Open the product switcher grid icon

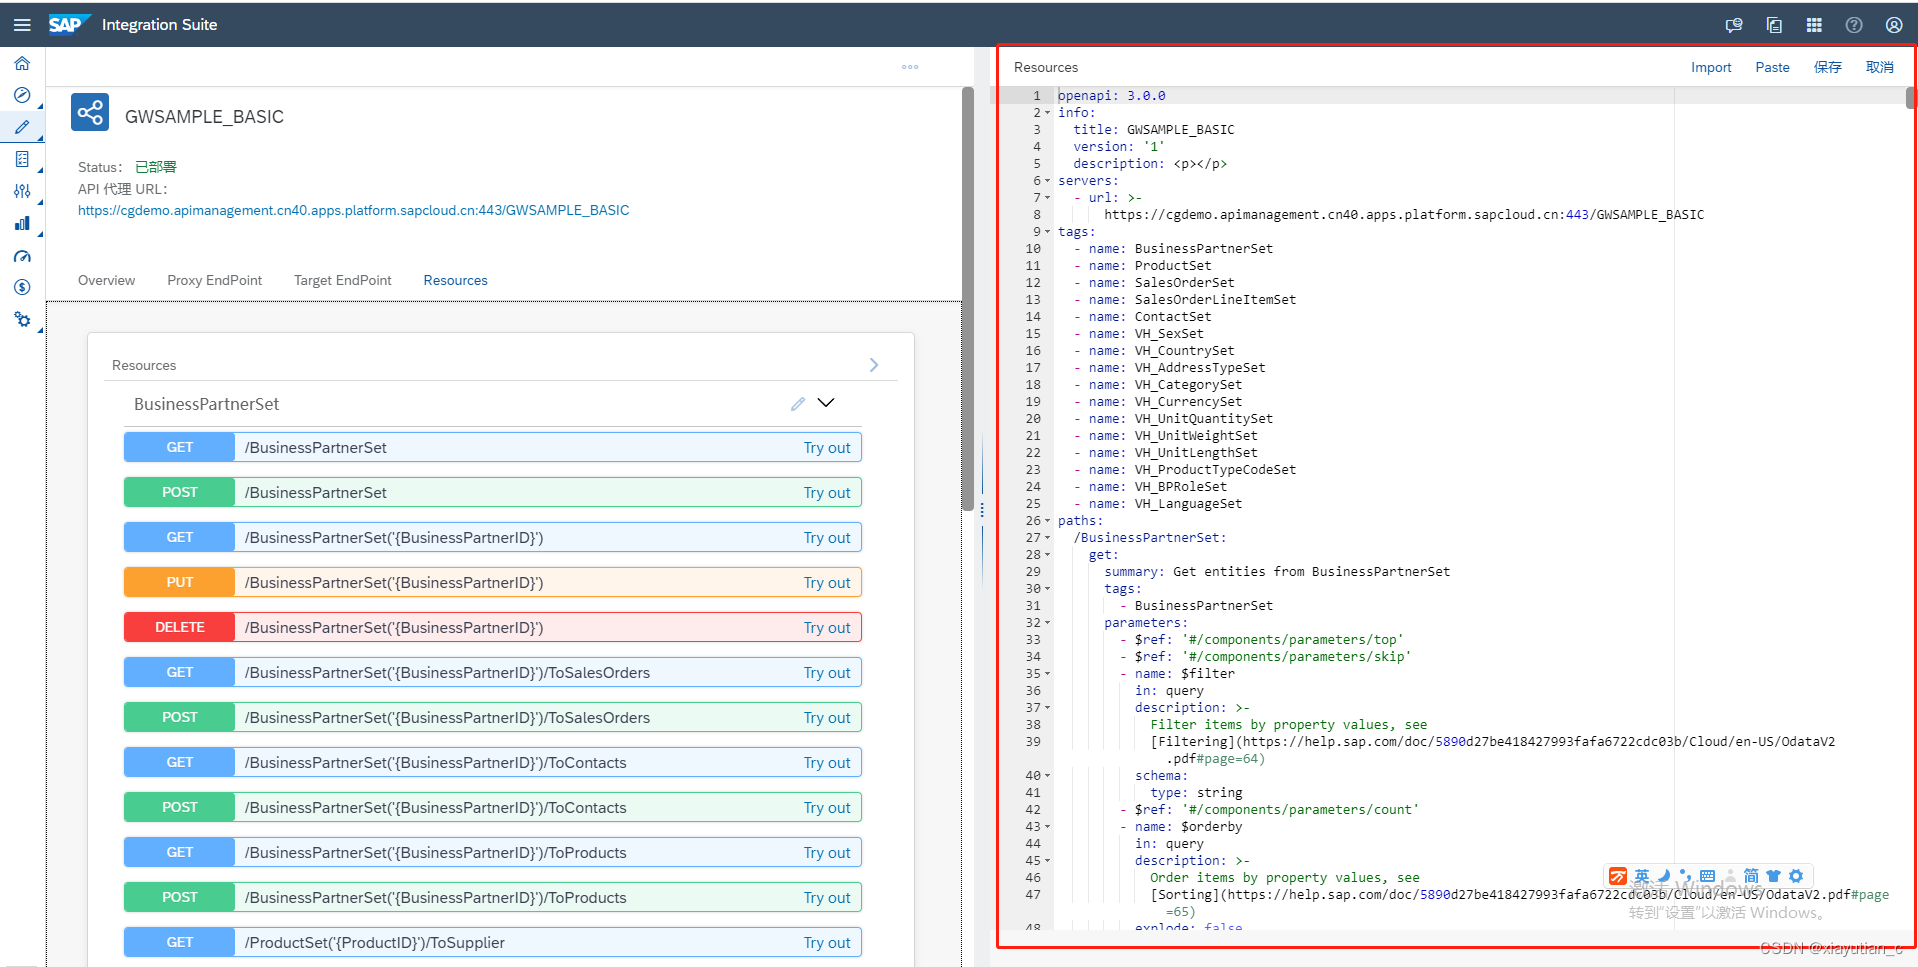[x=1814, y=25]
